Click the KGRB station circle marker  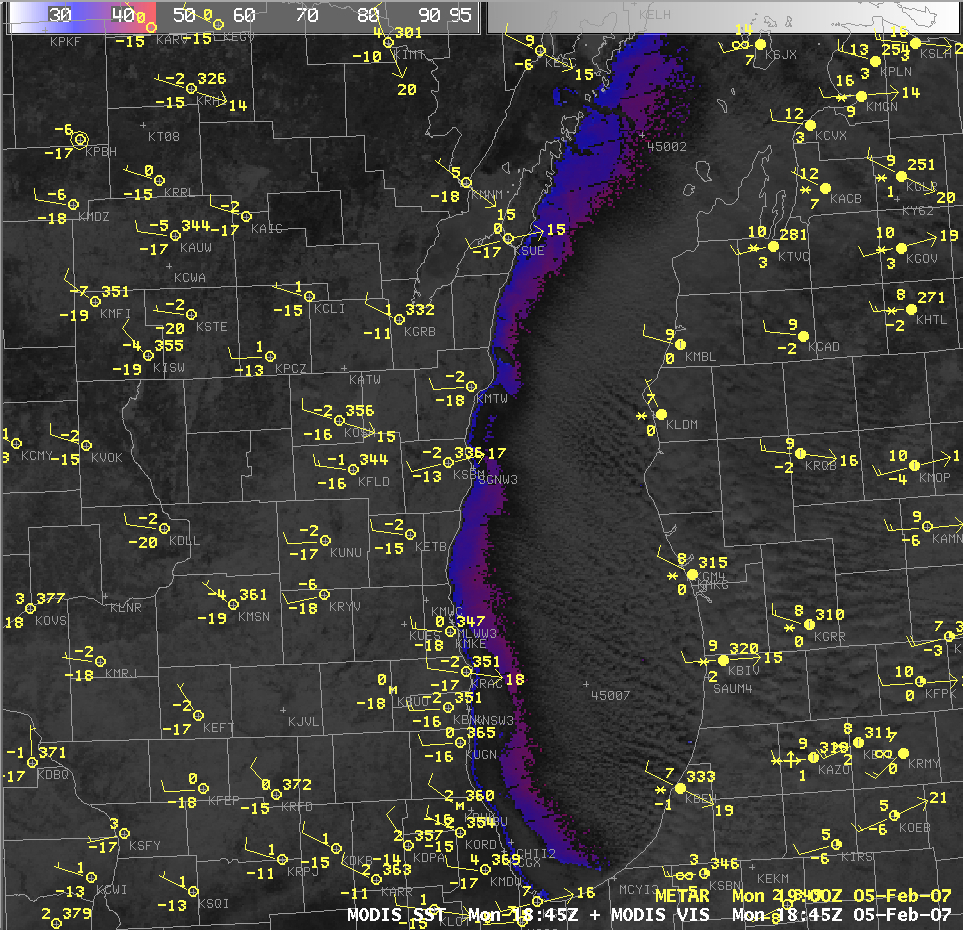pyautogui.click(x=399, y=319)
